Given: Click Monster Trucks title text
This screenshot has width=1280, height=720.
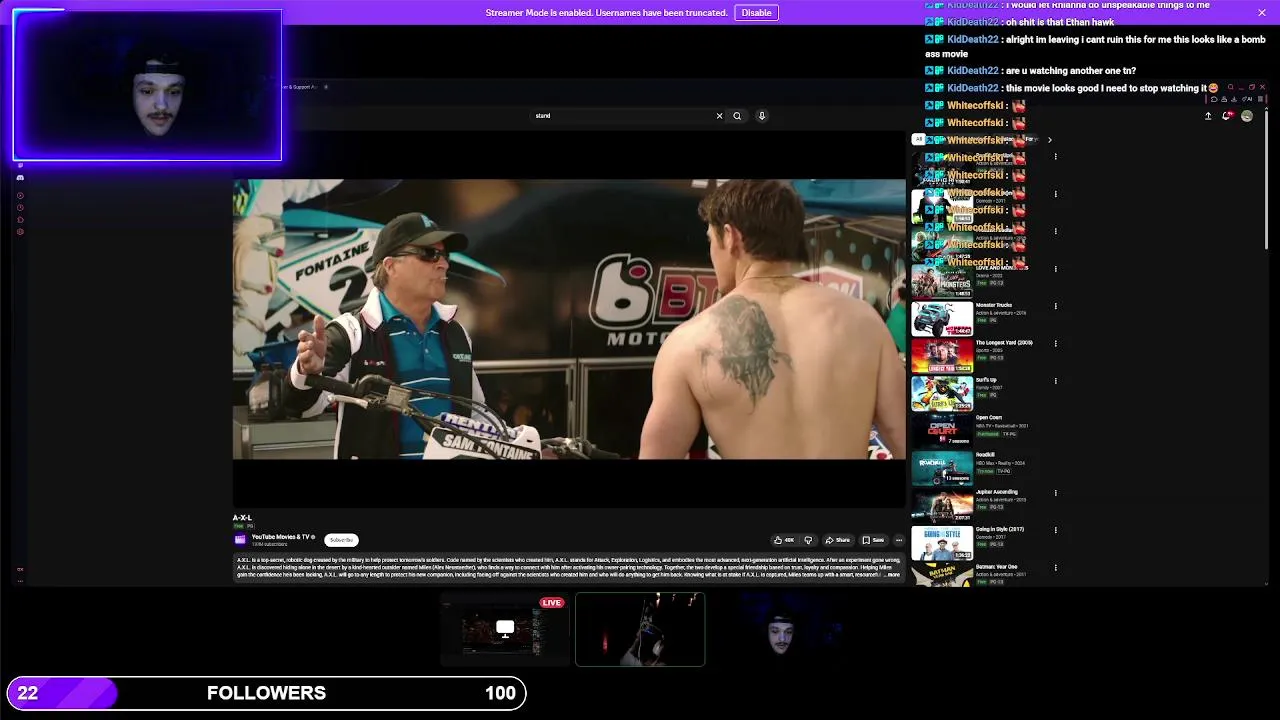Looking at the screenshot, I should (994, 305).
